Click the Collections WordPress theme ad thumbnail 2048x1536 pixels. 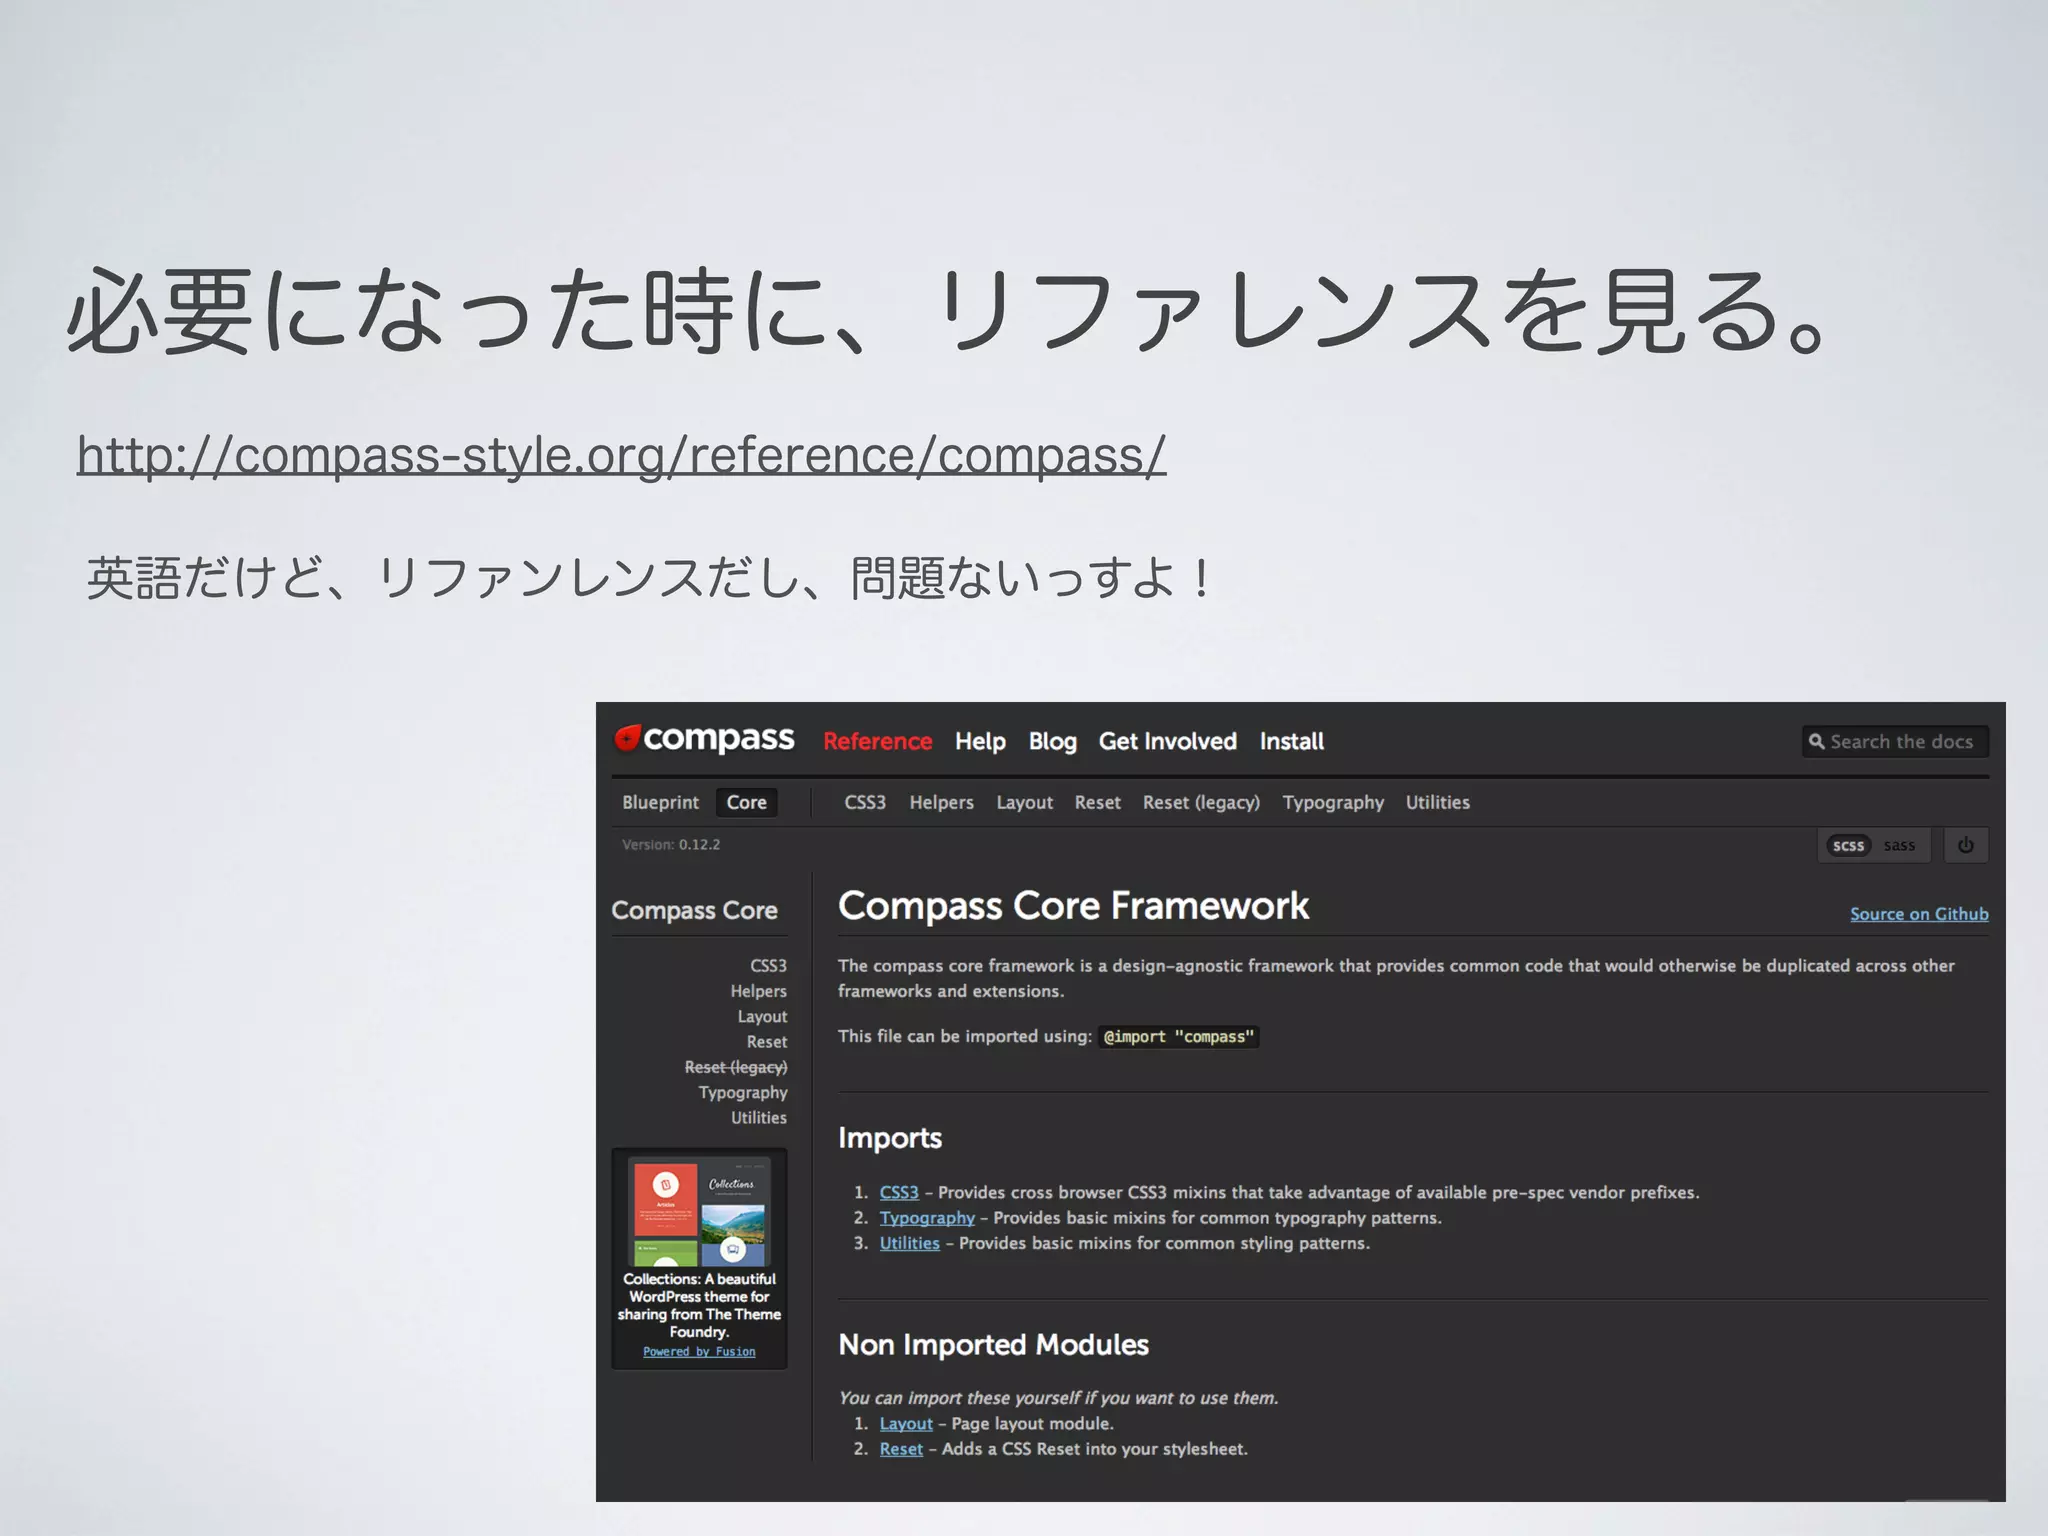click(699, 1210)
